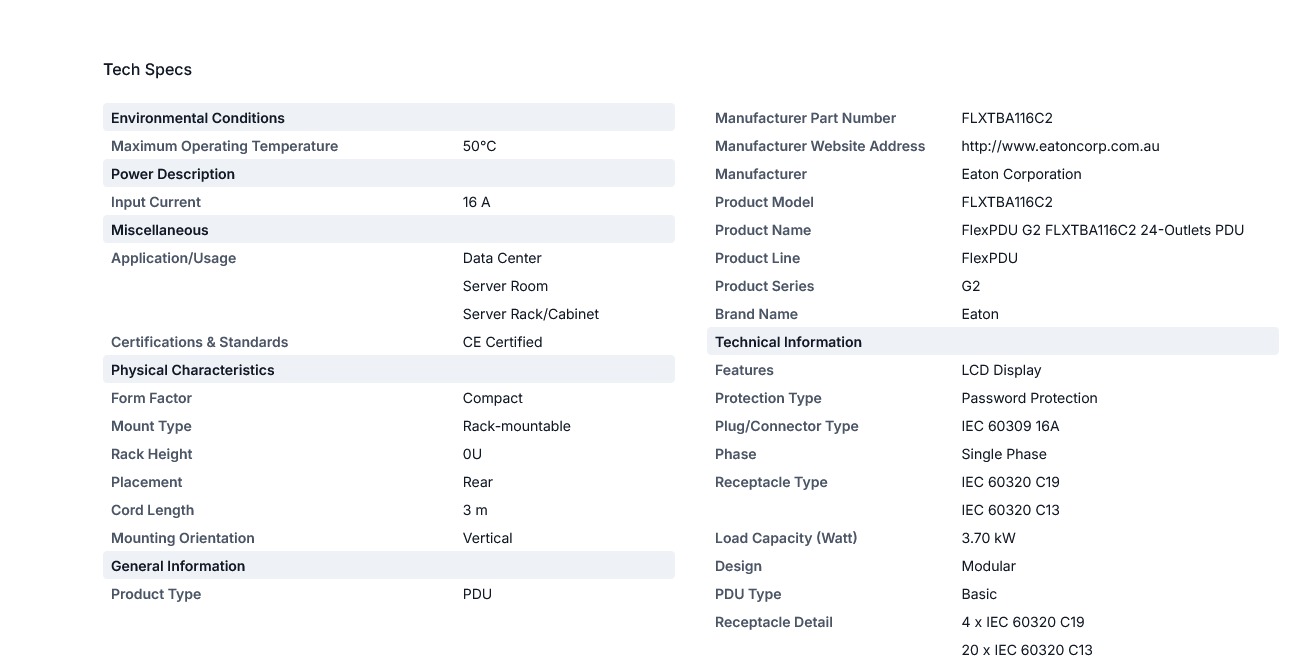Select the General Information section header

389,565
